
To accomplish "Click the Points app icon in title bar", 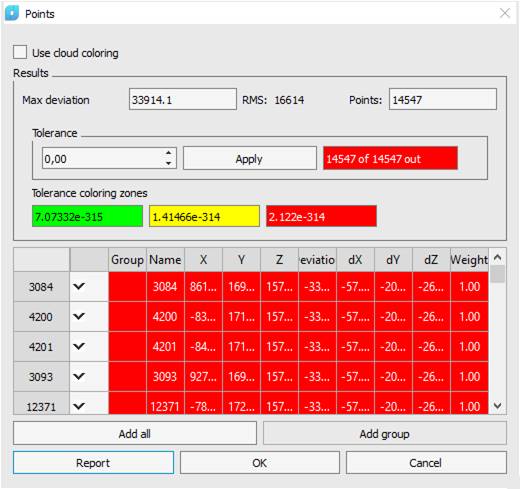I will tap(12, 13).
